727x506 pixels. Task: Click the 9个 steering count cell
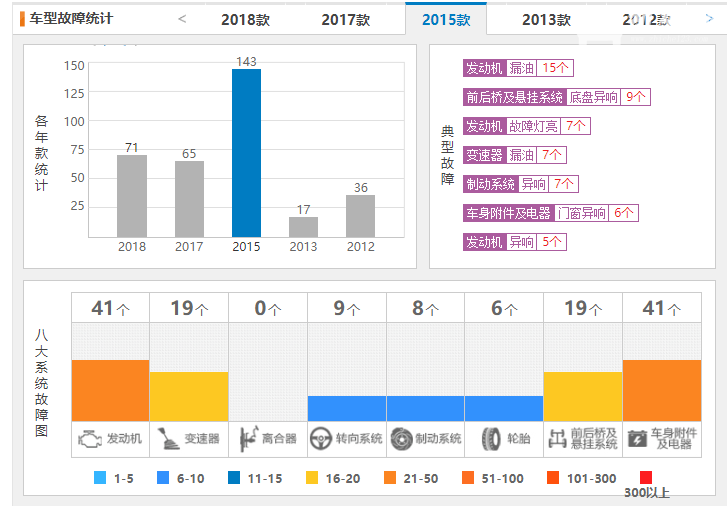(347, 308)
